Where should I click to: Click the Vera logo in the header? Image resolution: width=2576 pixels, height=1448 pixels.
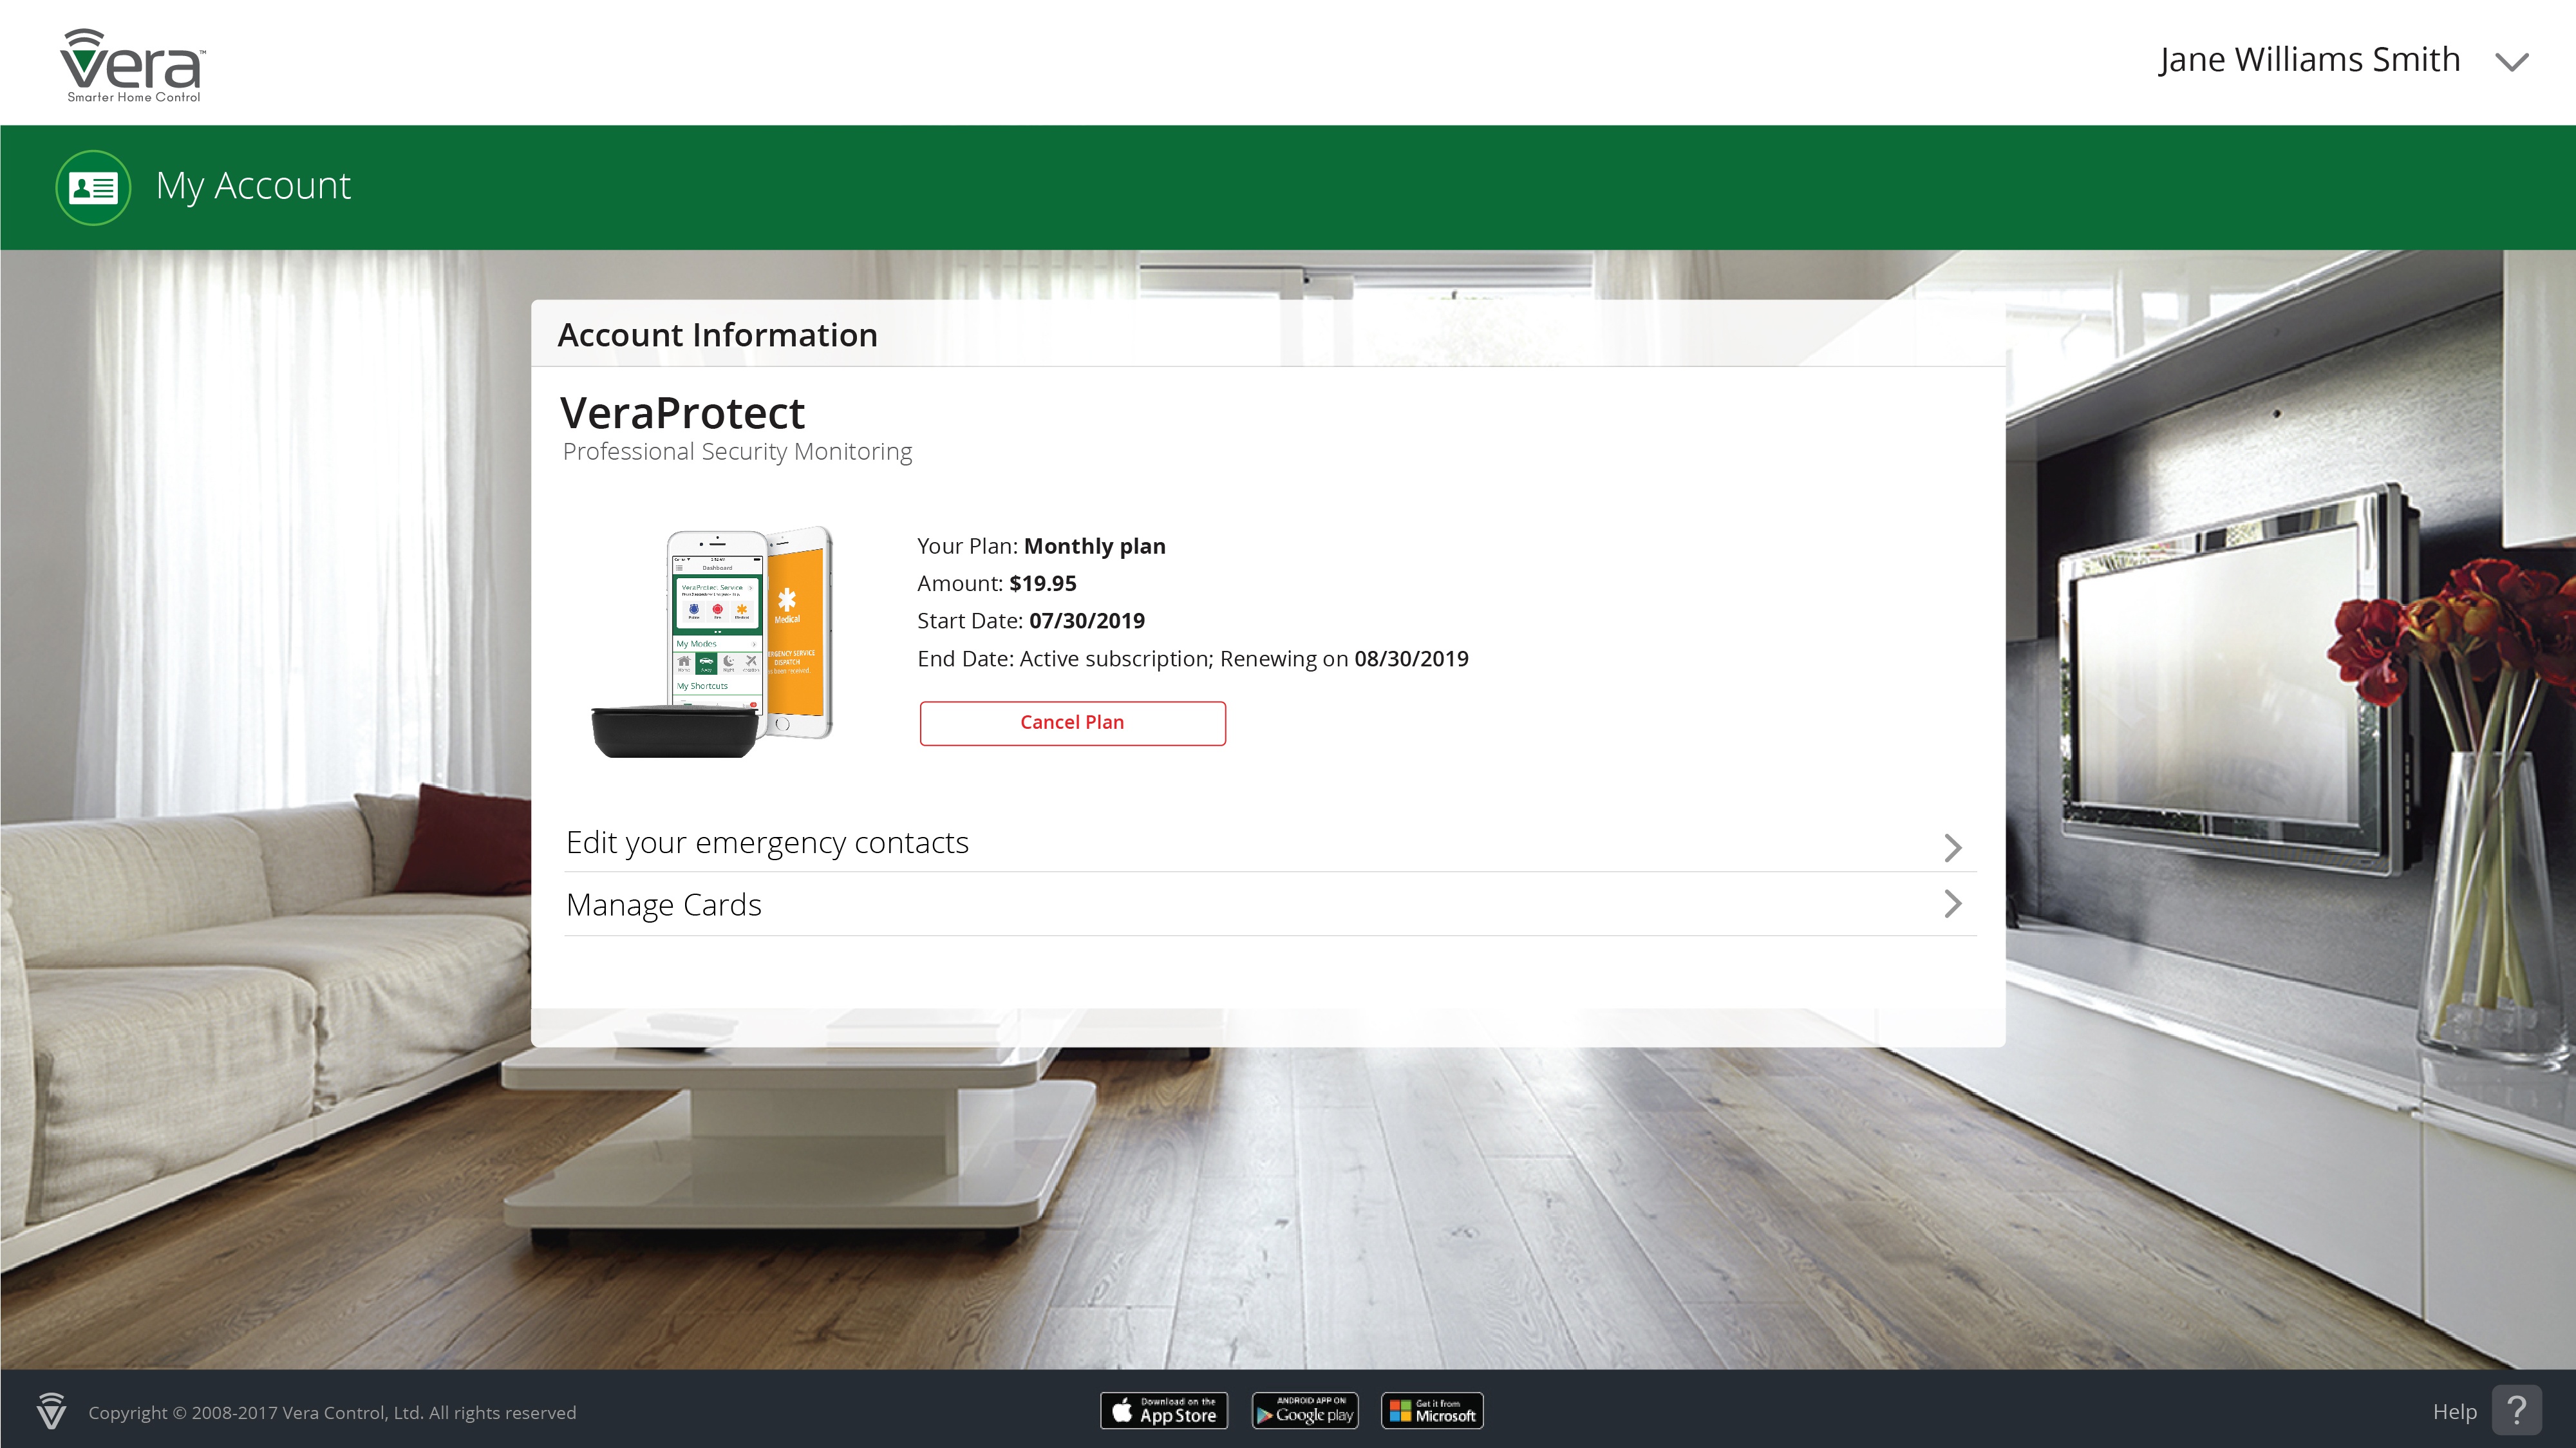[133, 65]
